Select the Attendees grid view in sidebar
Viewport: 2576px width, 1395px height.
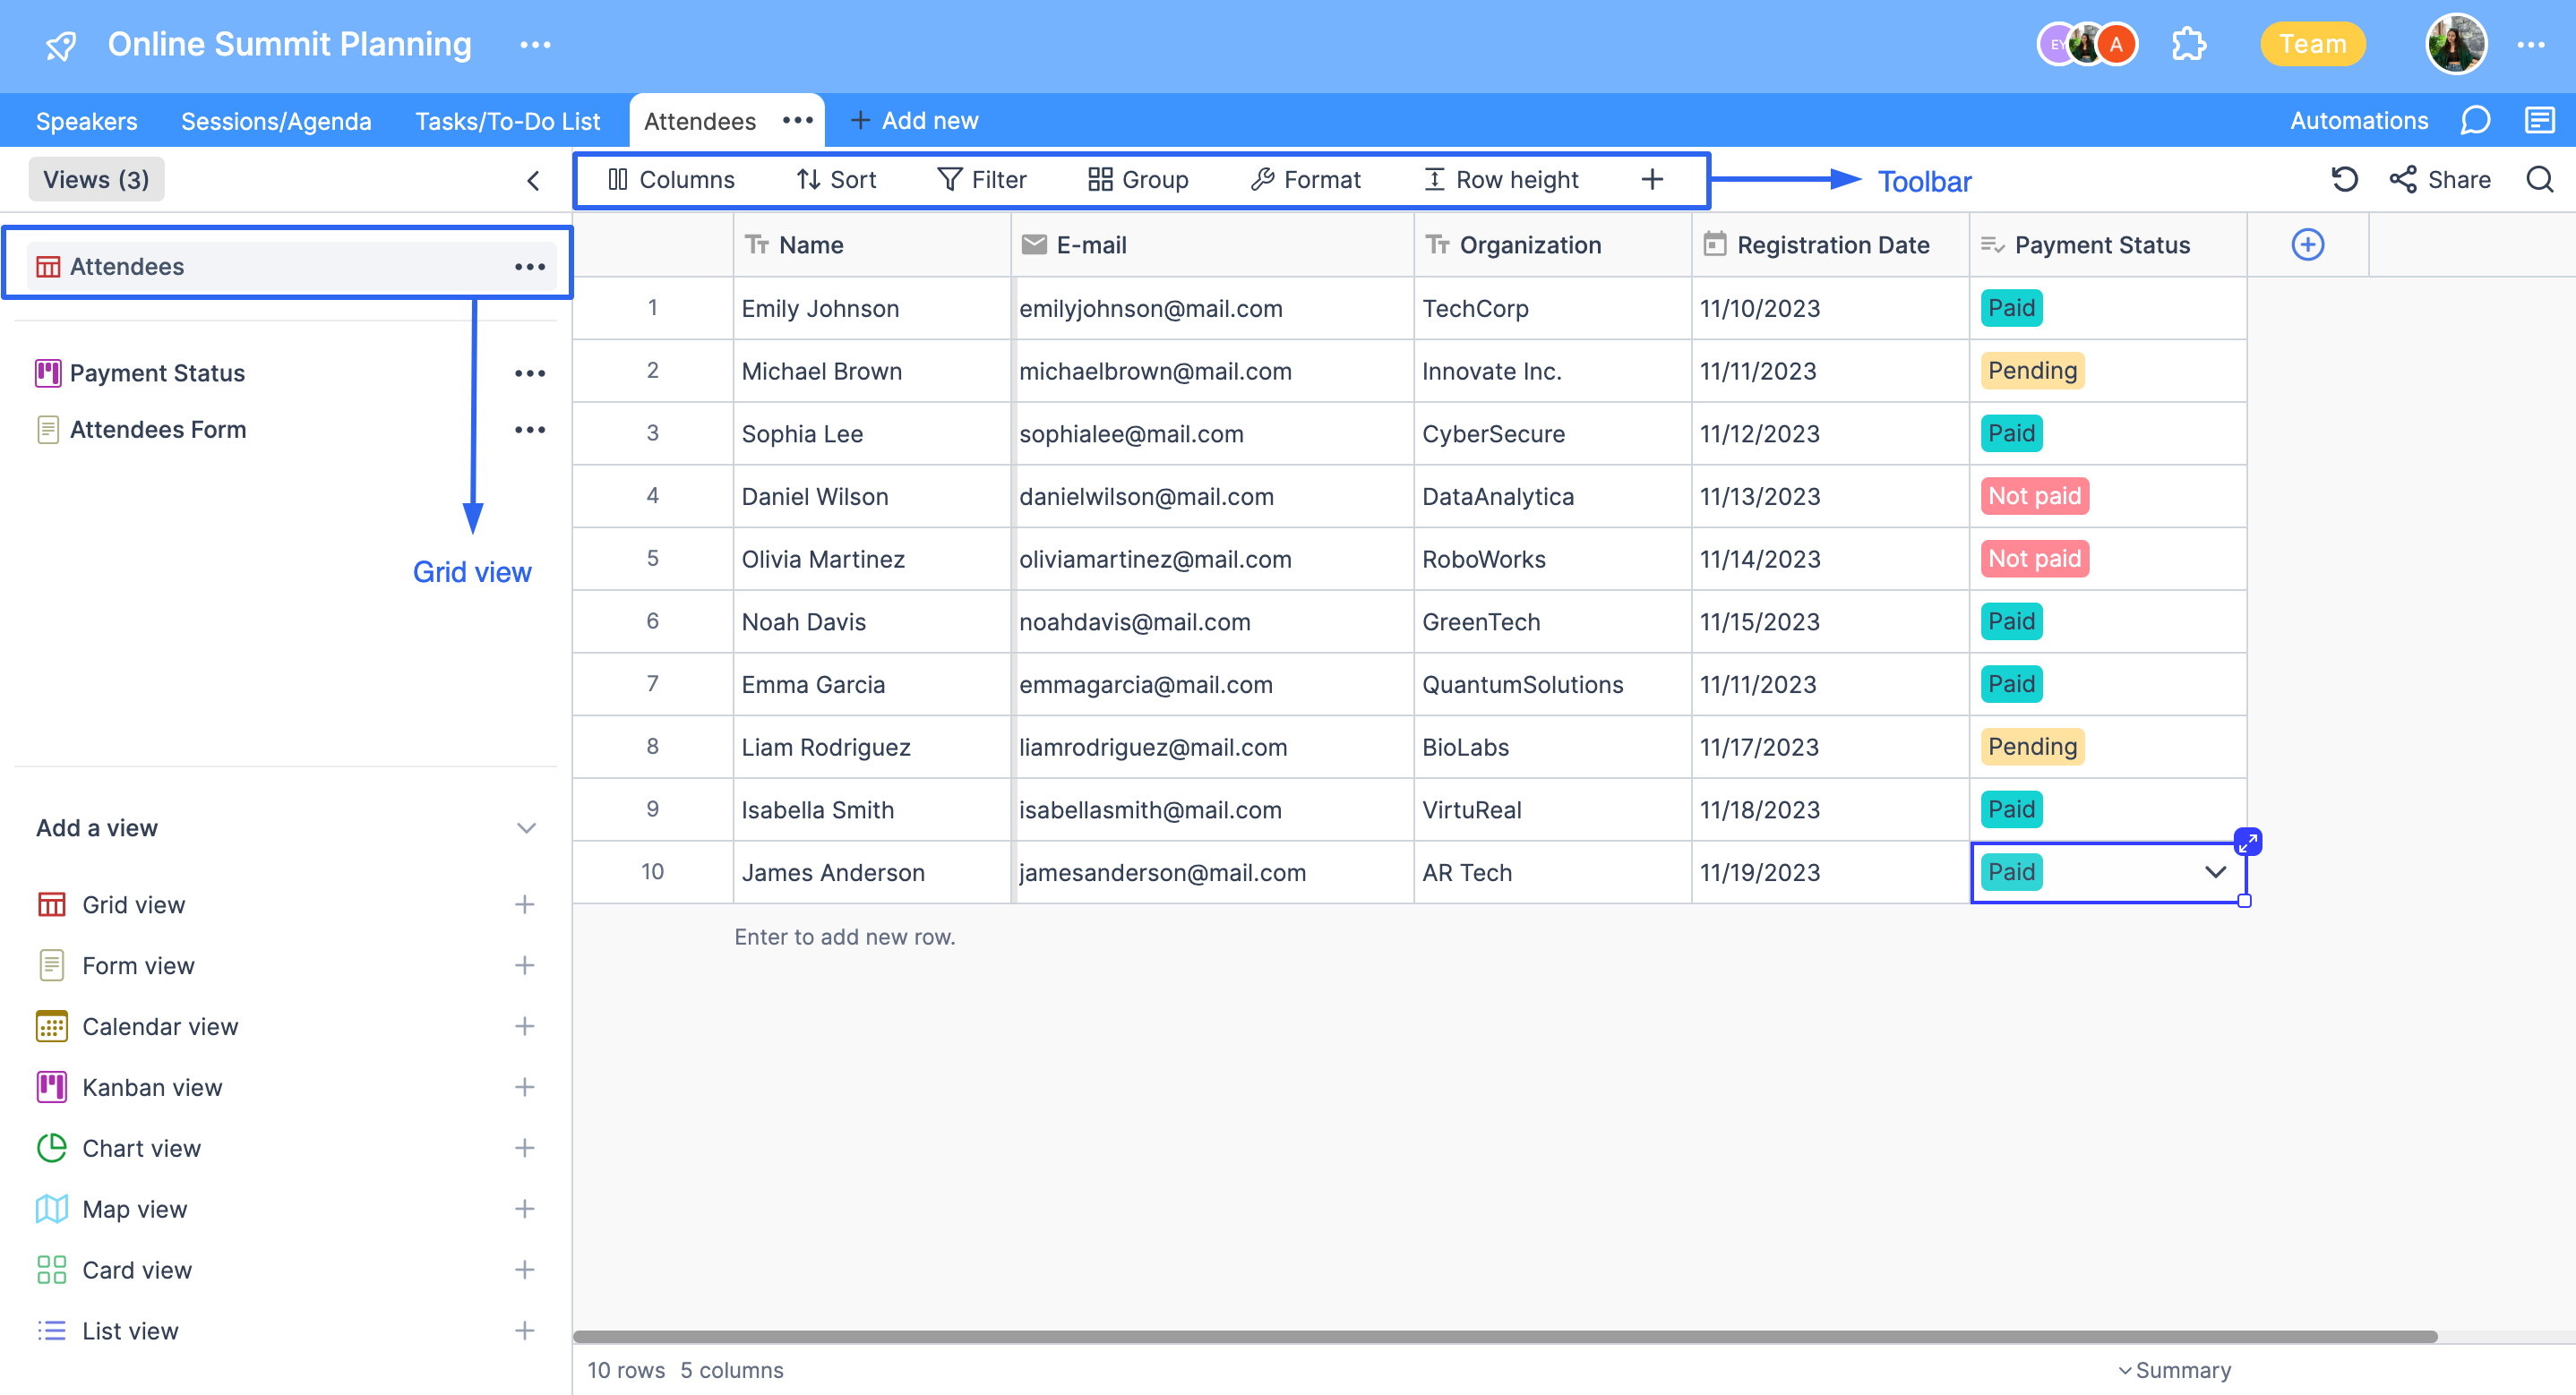tap(290, 267)
